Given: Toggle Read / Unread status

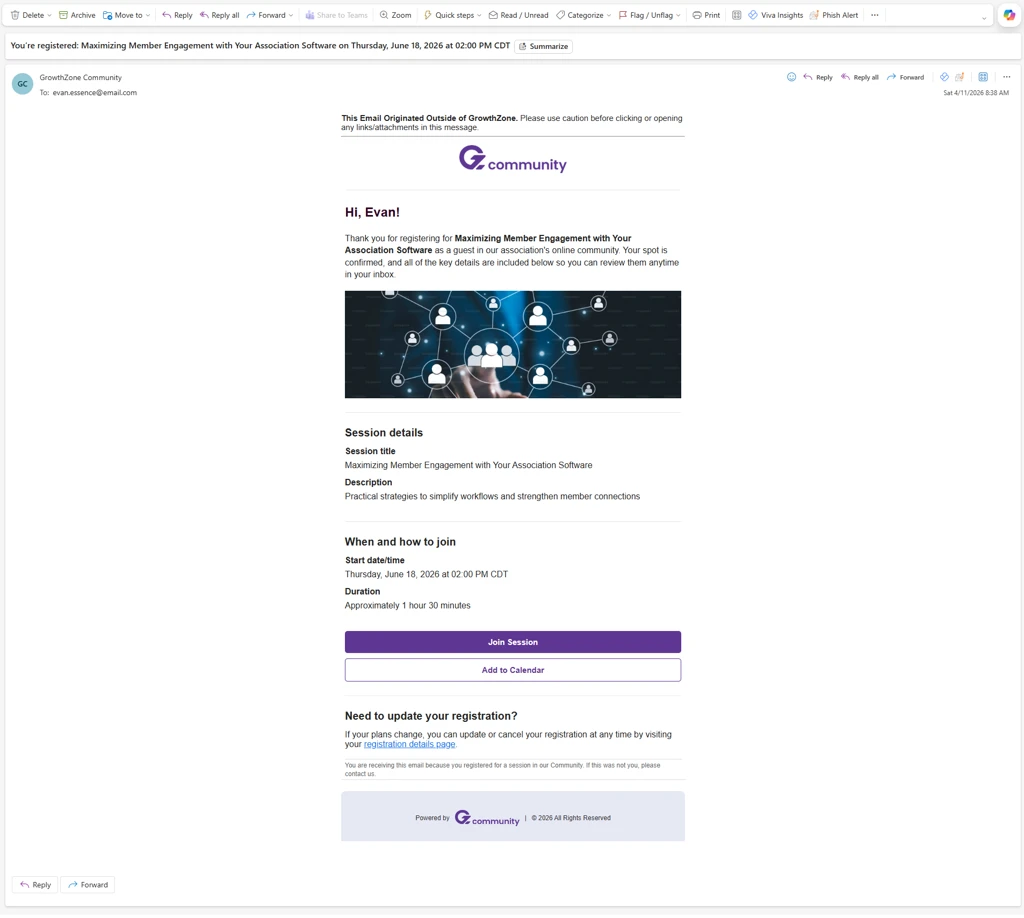Looking at the screenshot, I should click(x=518, y=15).
